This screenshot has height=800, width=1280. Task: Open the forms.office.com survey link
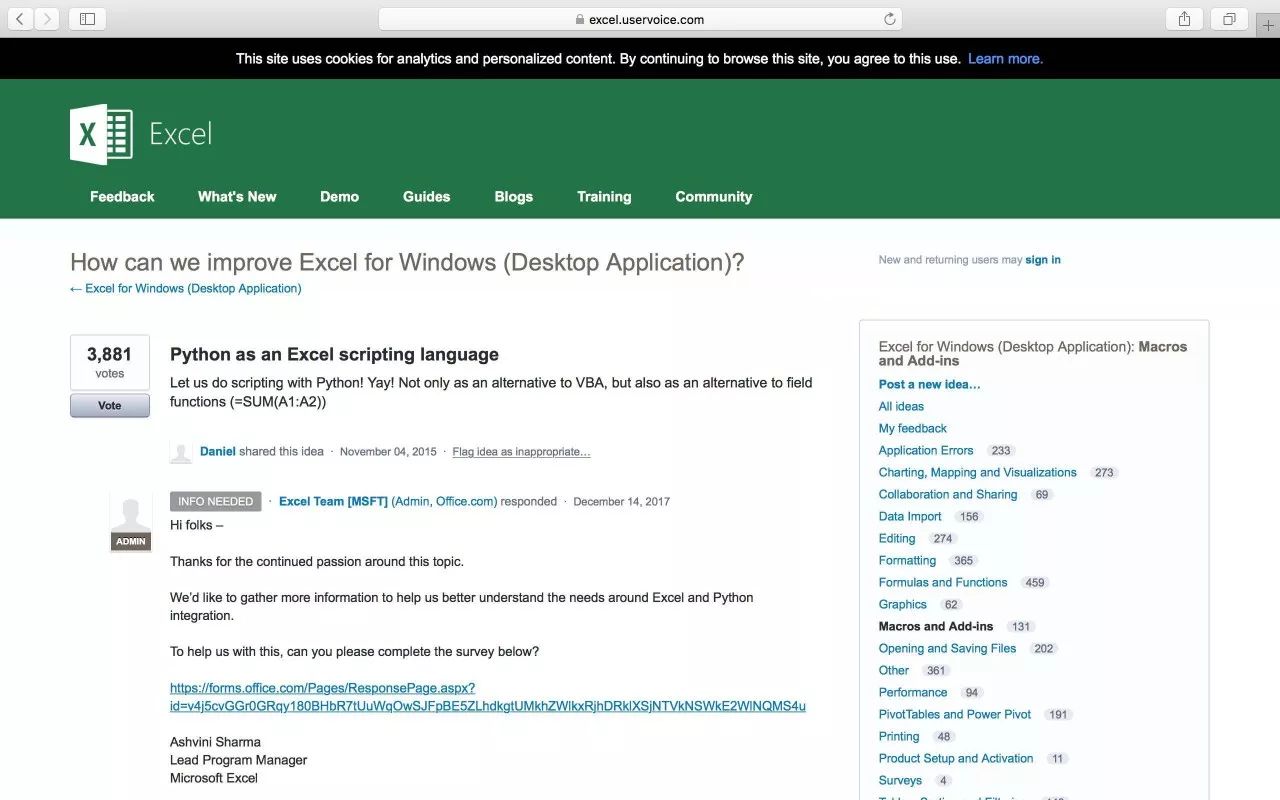[488, 697]
